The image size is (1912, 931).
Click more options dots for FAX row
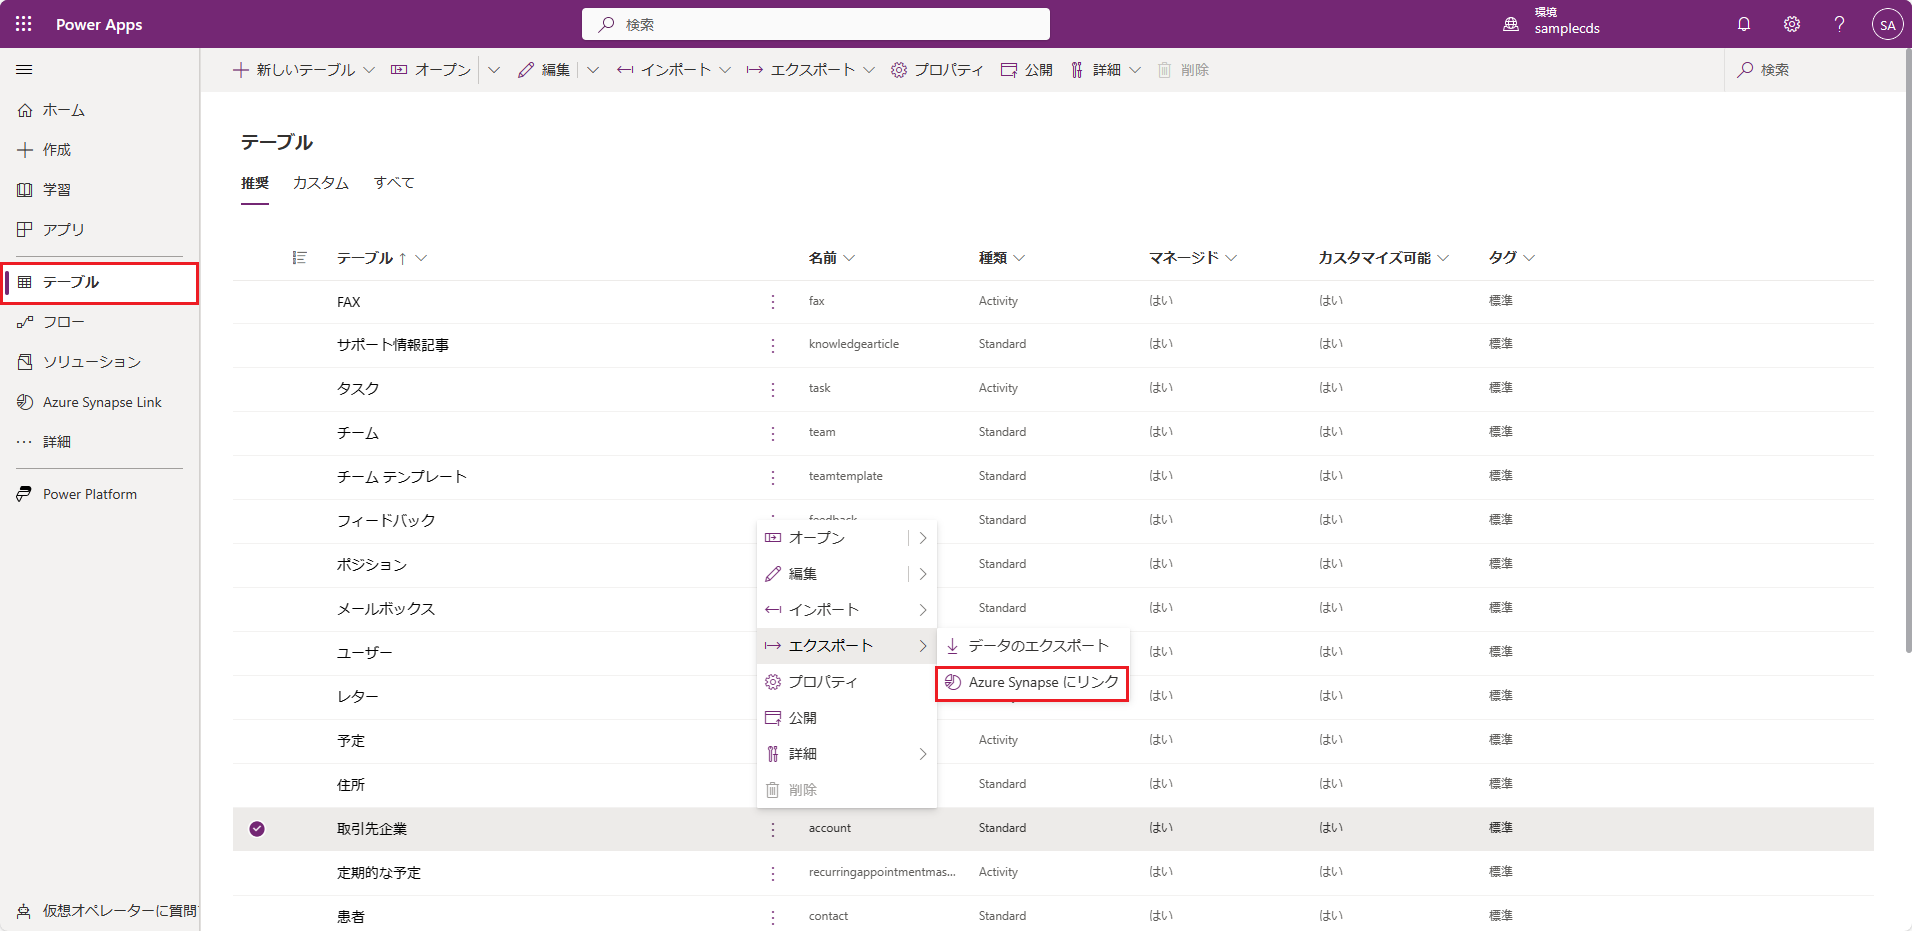[x=773, y=301]
